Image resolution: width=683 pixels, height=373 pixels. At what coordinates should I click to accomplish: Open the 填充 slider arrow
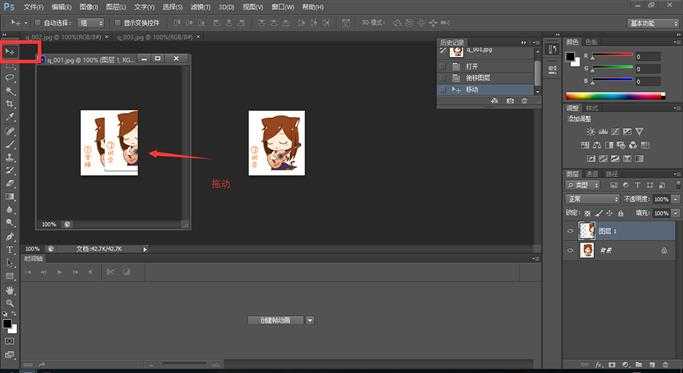[x=676, y=213]
